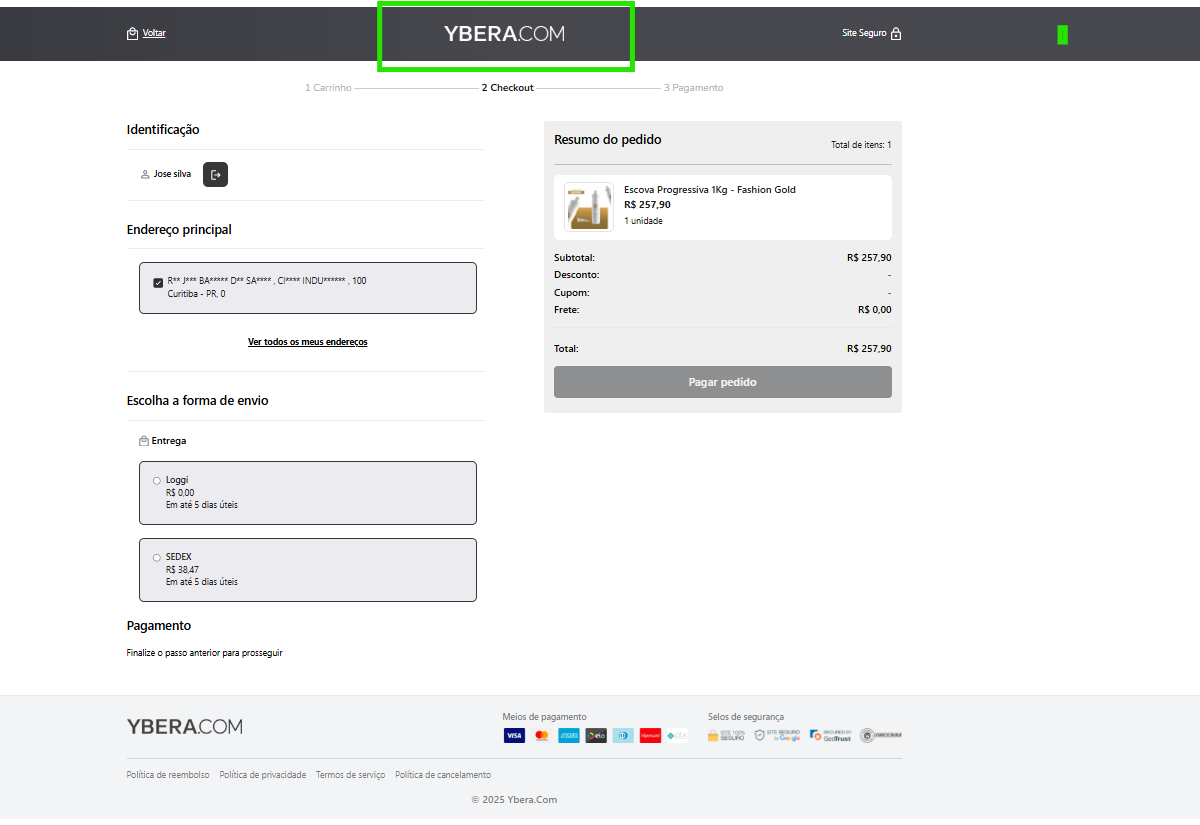
Task: Click the Site 100% Seguro security seal
Action: pyautogui.click(x=727, y=735)
